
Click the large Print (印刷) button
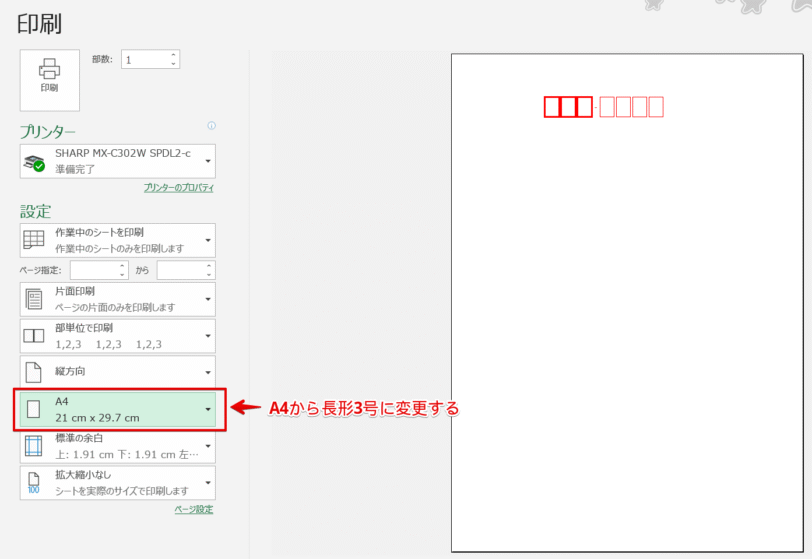pyautogui.click(x=50, y=80)
